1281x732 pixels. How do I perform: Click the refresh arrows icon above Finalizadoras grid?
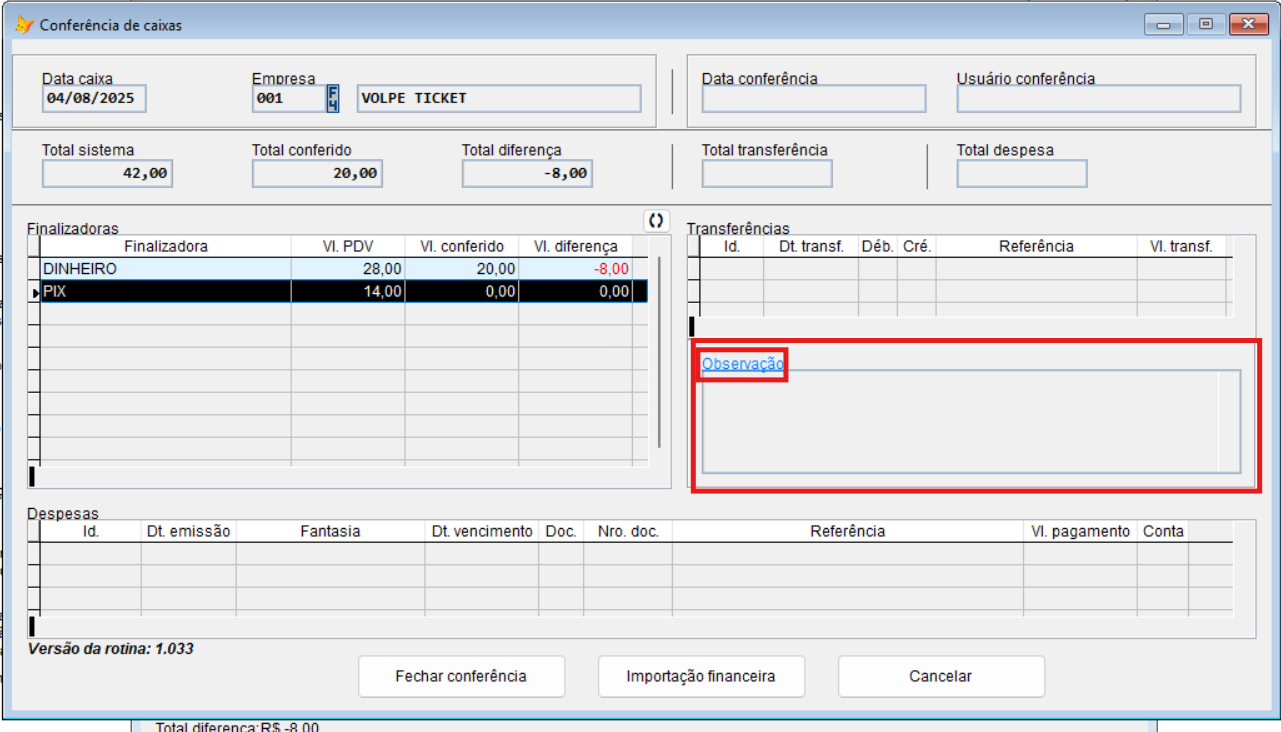click(656, 220)
